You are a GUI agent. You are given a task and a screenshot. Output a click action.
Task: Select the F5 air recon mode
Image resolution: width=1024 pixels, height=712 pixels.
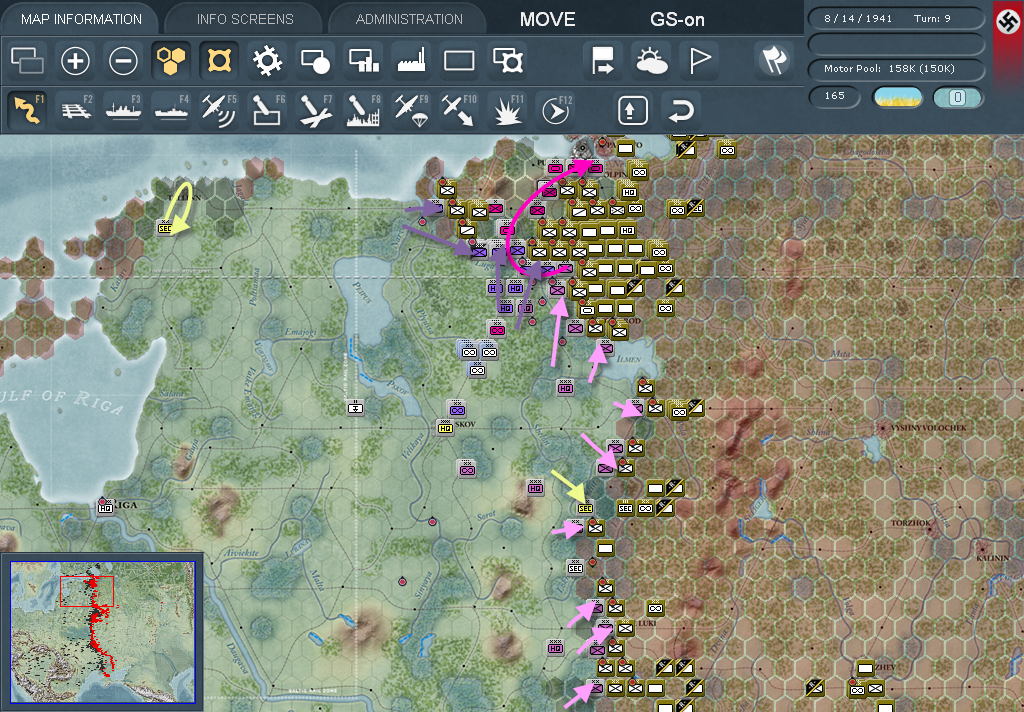click(x=219, y=110)
